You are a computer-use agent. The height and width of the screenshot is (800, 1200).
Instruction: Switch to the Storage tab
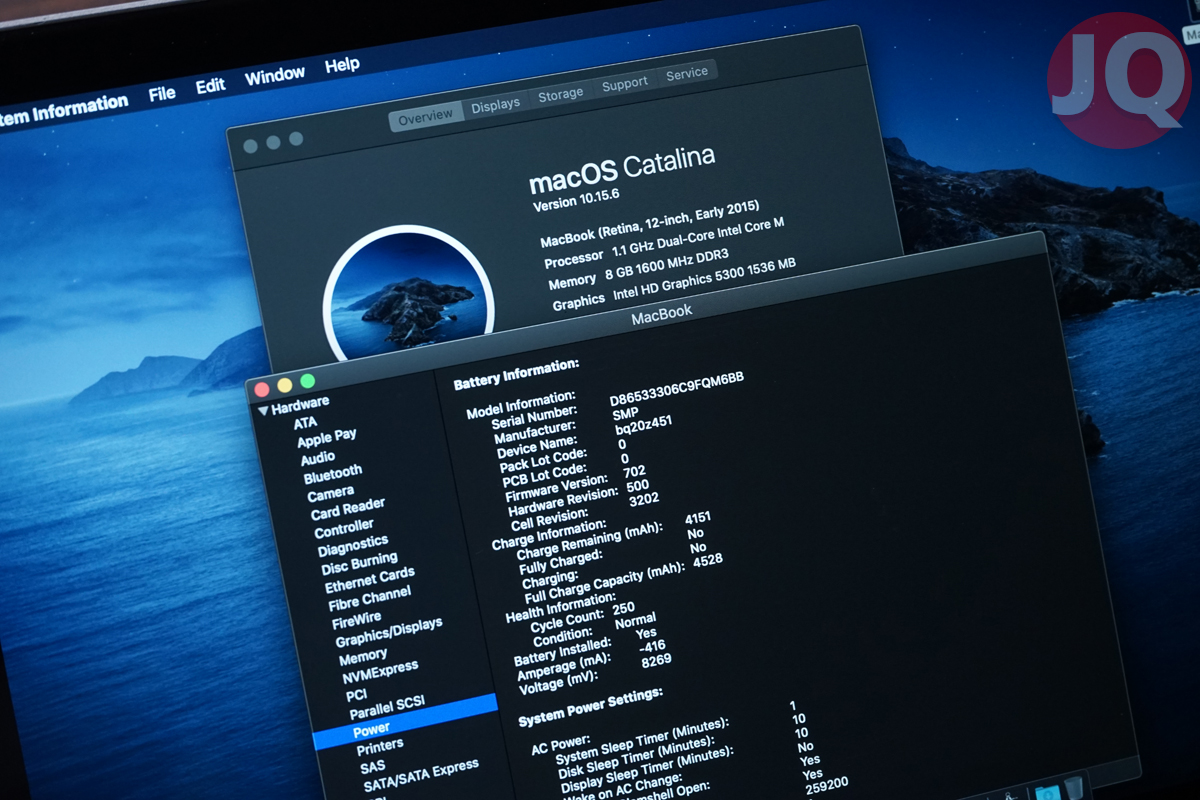click(x=560, y=94)
